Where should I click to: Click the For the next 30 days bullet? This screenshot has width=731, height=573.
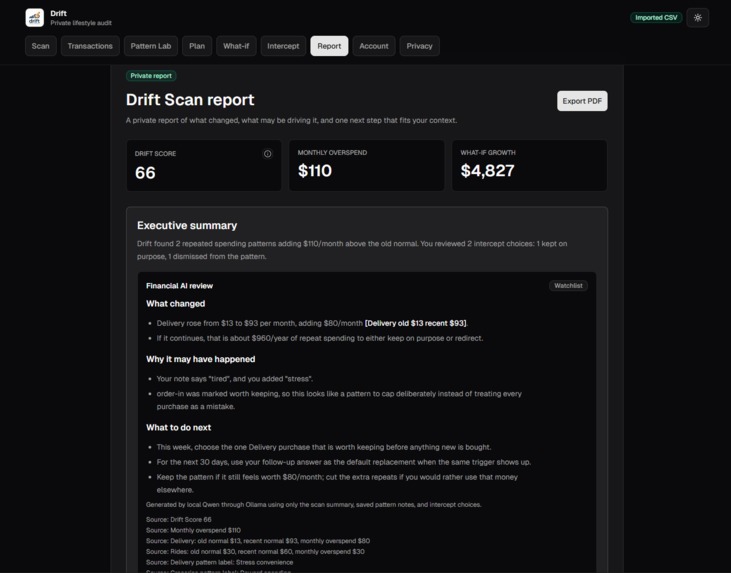tap(344, 462)
